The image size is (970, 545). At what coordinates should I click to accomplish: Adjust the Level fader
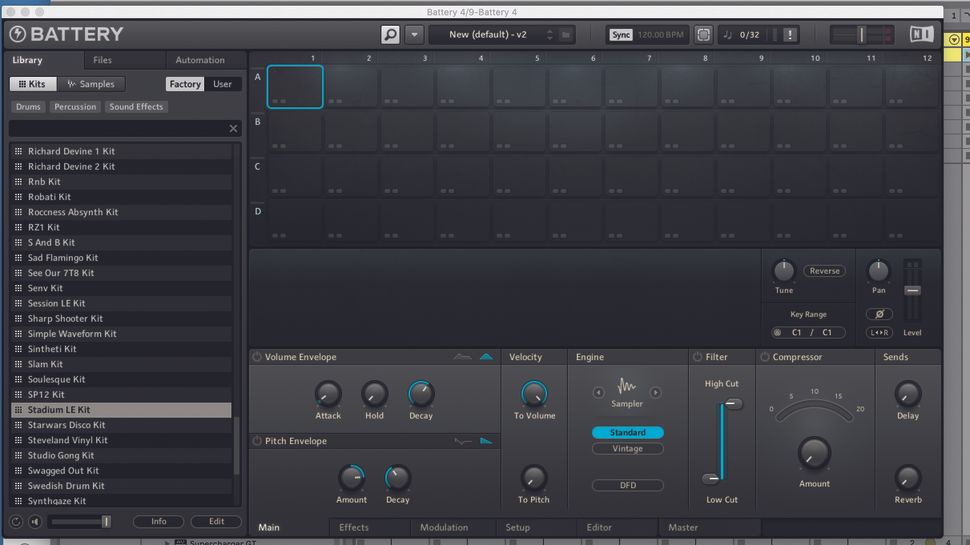pos(912,291)
